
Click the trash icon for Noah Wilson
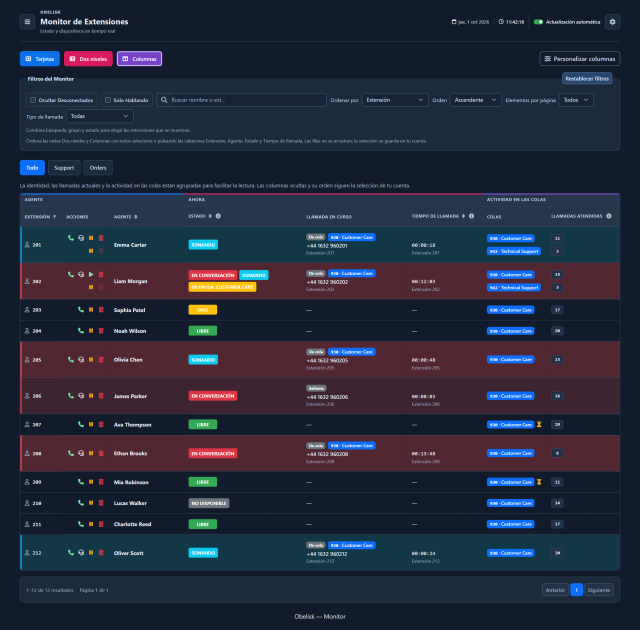point(101,331)
